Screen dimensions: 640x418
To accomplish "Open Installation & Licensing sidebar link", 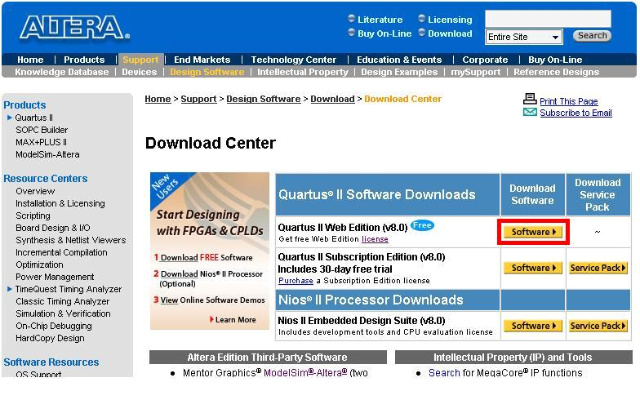I will coord(60,203).
